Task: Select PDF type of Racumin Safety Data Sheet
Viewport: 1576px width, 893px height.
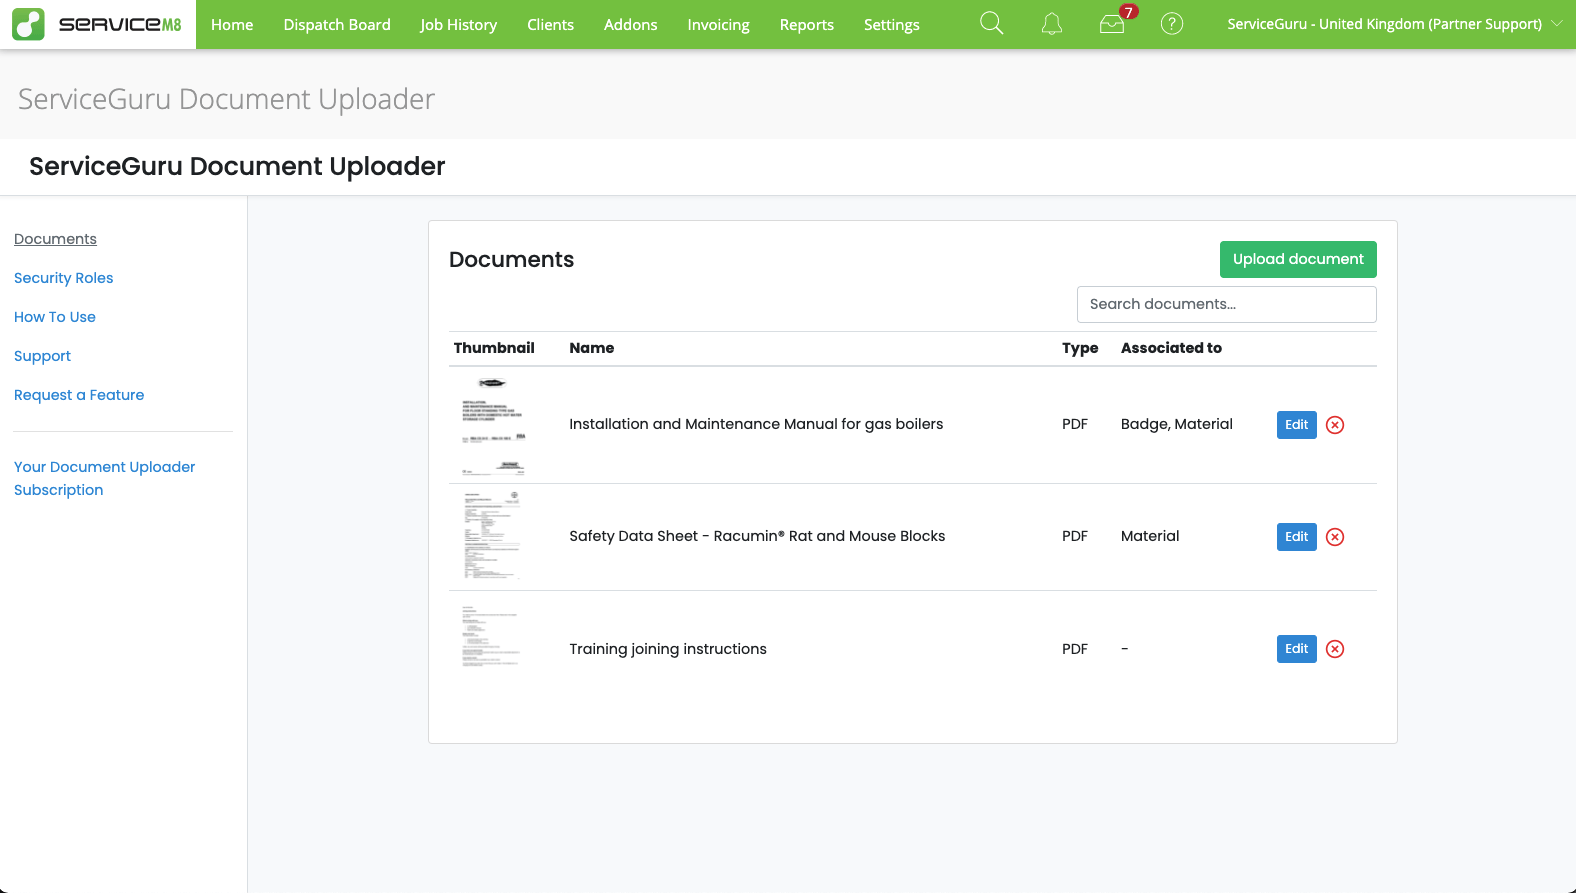Action: click(1075, 536)
